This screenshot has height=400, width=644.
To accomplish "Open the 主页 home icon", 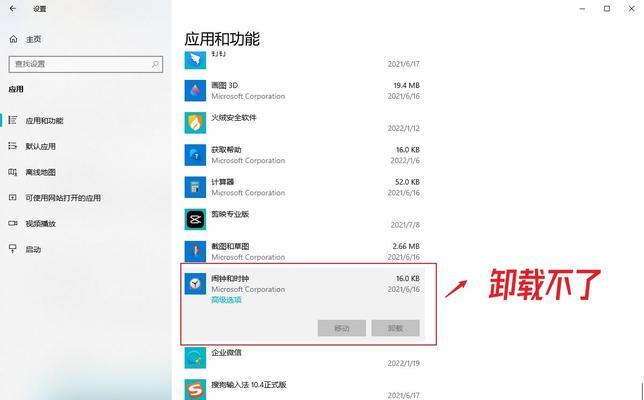I will pos(14,39).
